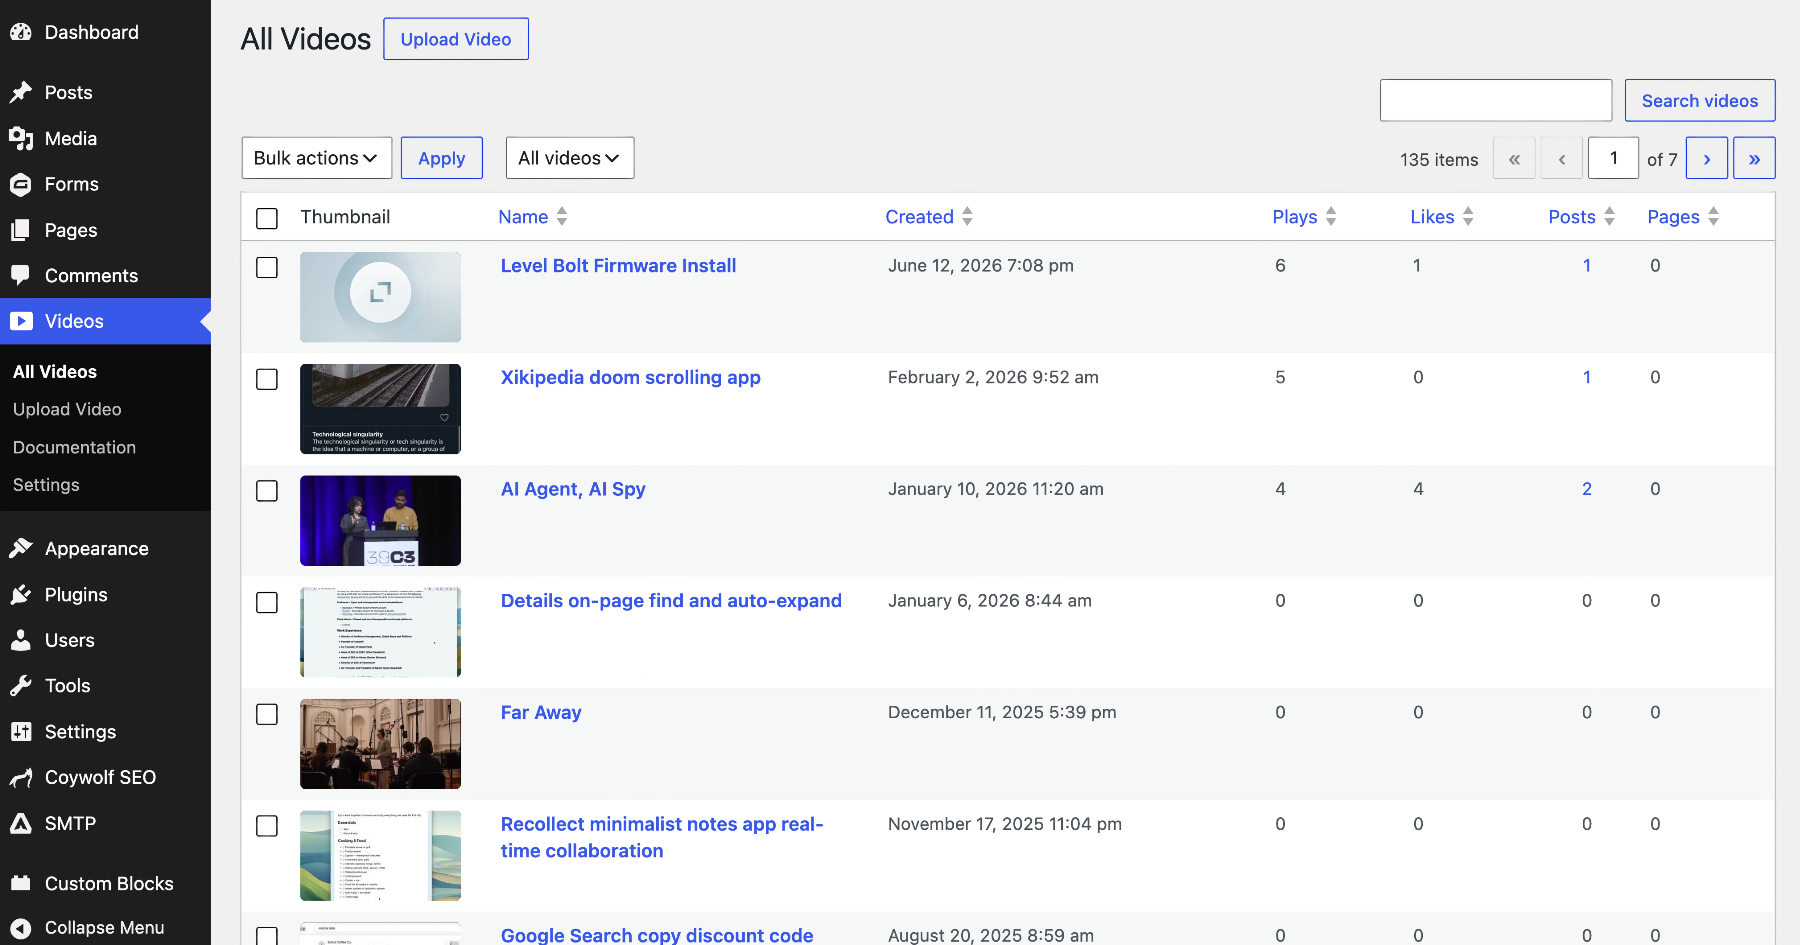Sort by Plays column arrows

pyautogui.click(x=1331, y=216)
